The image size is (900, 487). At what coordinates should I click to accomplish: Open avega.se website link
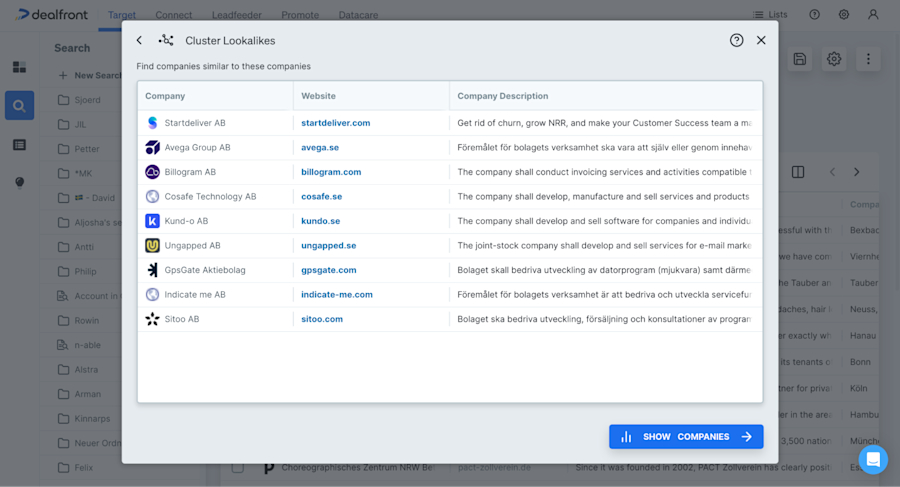pyautogui.click(x=320, y=148)
